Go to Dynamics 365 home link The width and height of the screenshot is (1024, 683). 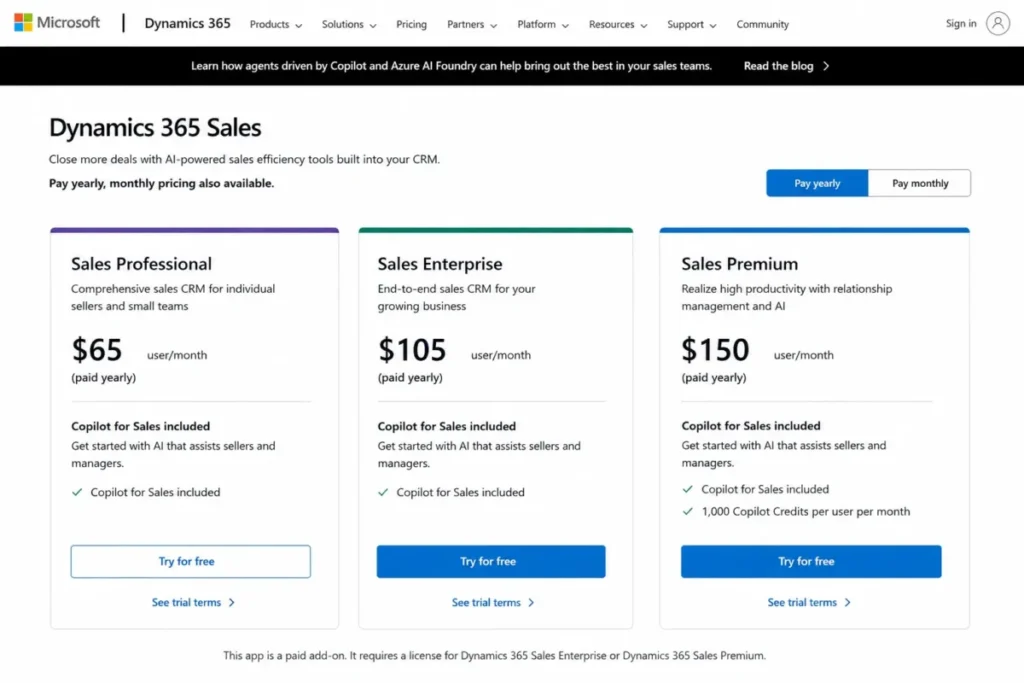coord(187,24)
